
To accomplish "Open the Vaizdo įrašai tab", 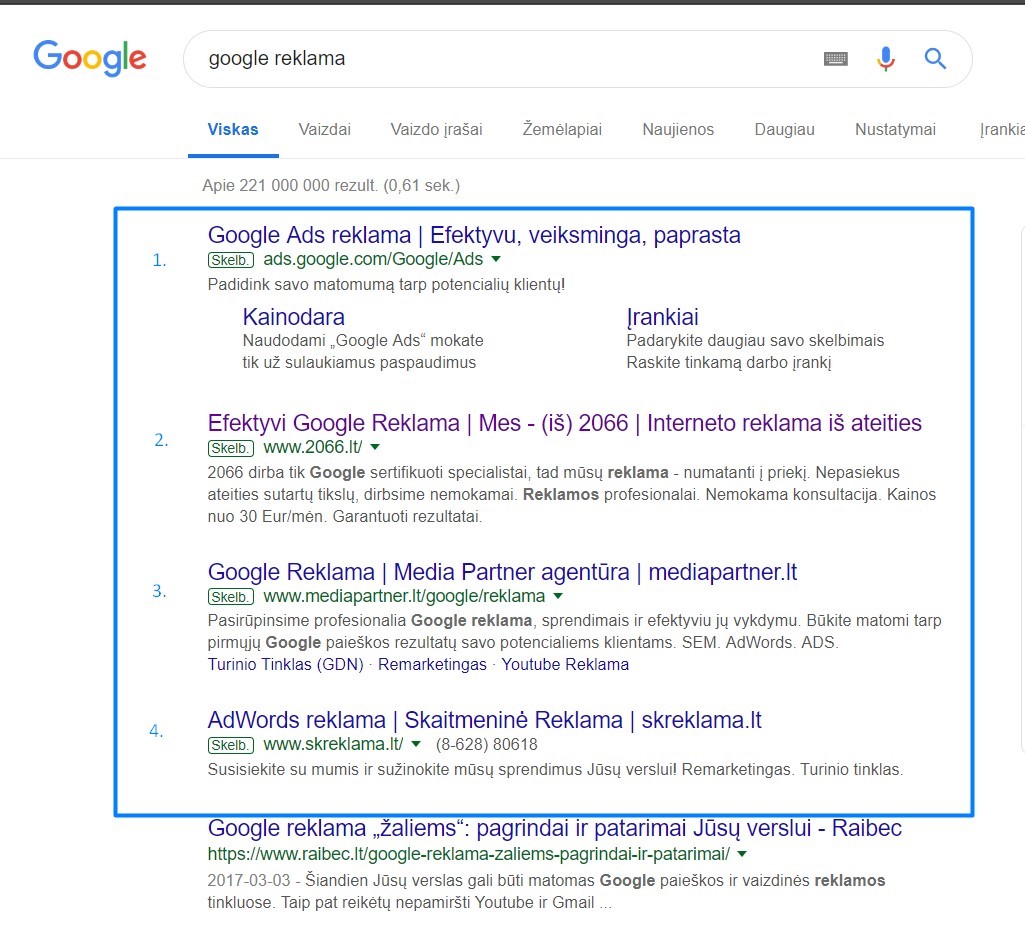I will tap(437, 129).
